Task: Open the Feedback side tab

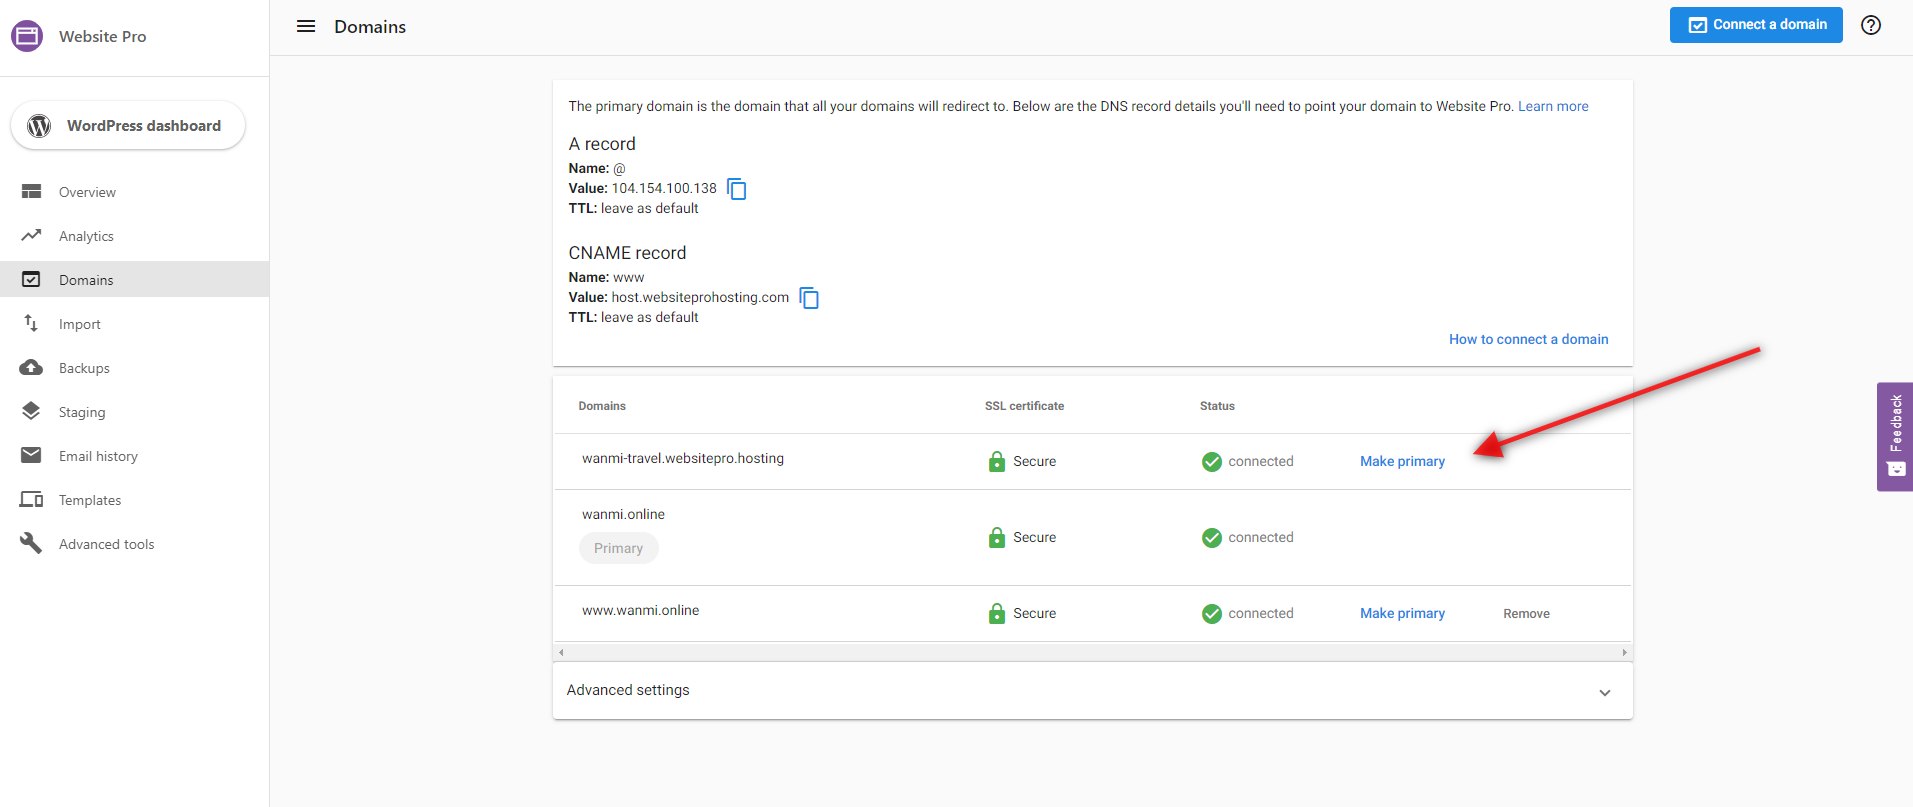Action: click(1895, 436)
